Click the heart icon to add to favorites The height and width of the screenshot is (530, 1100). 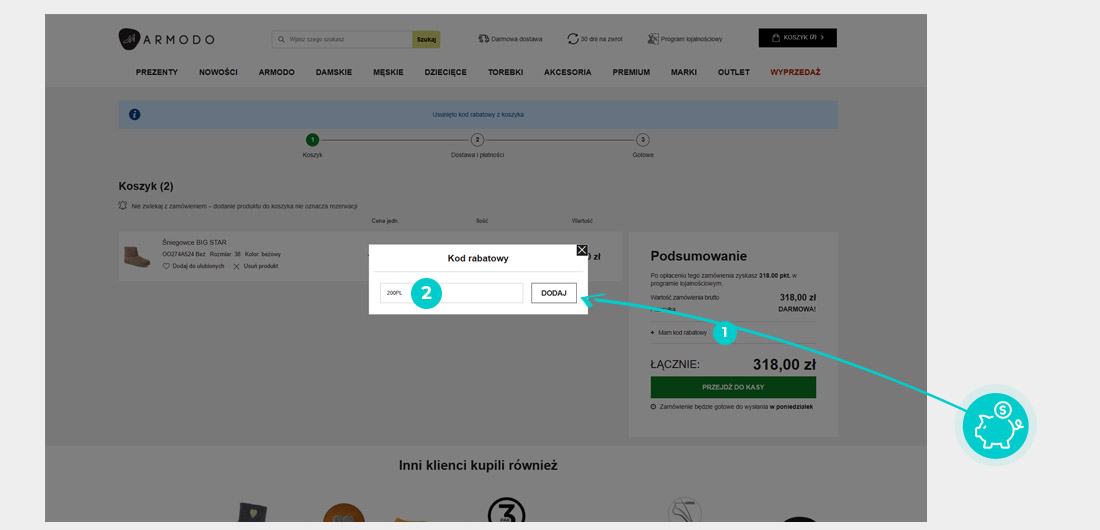tap(167, 266)
